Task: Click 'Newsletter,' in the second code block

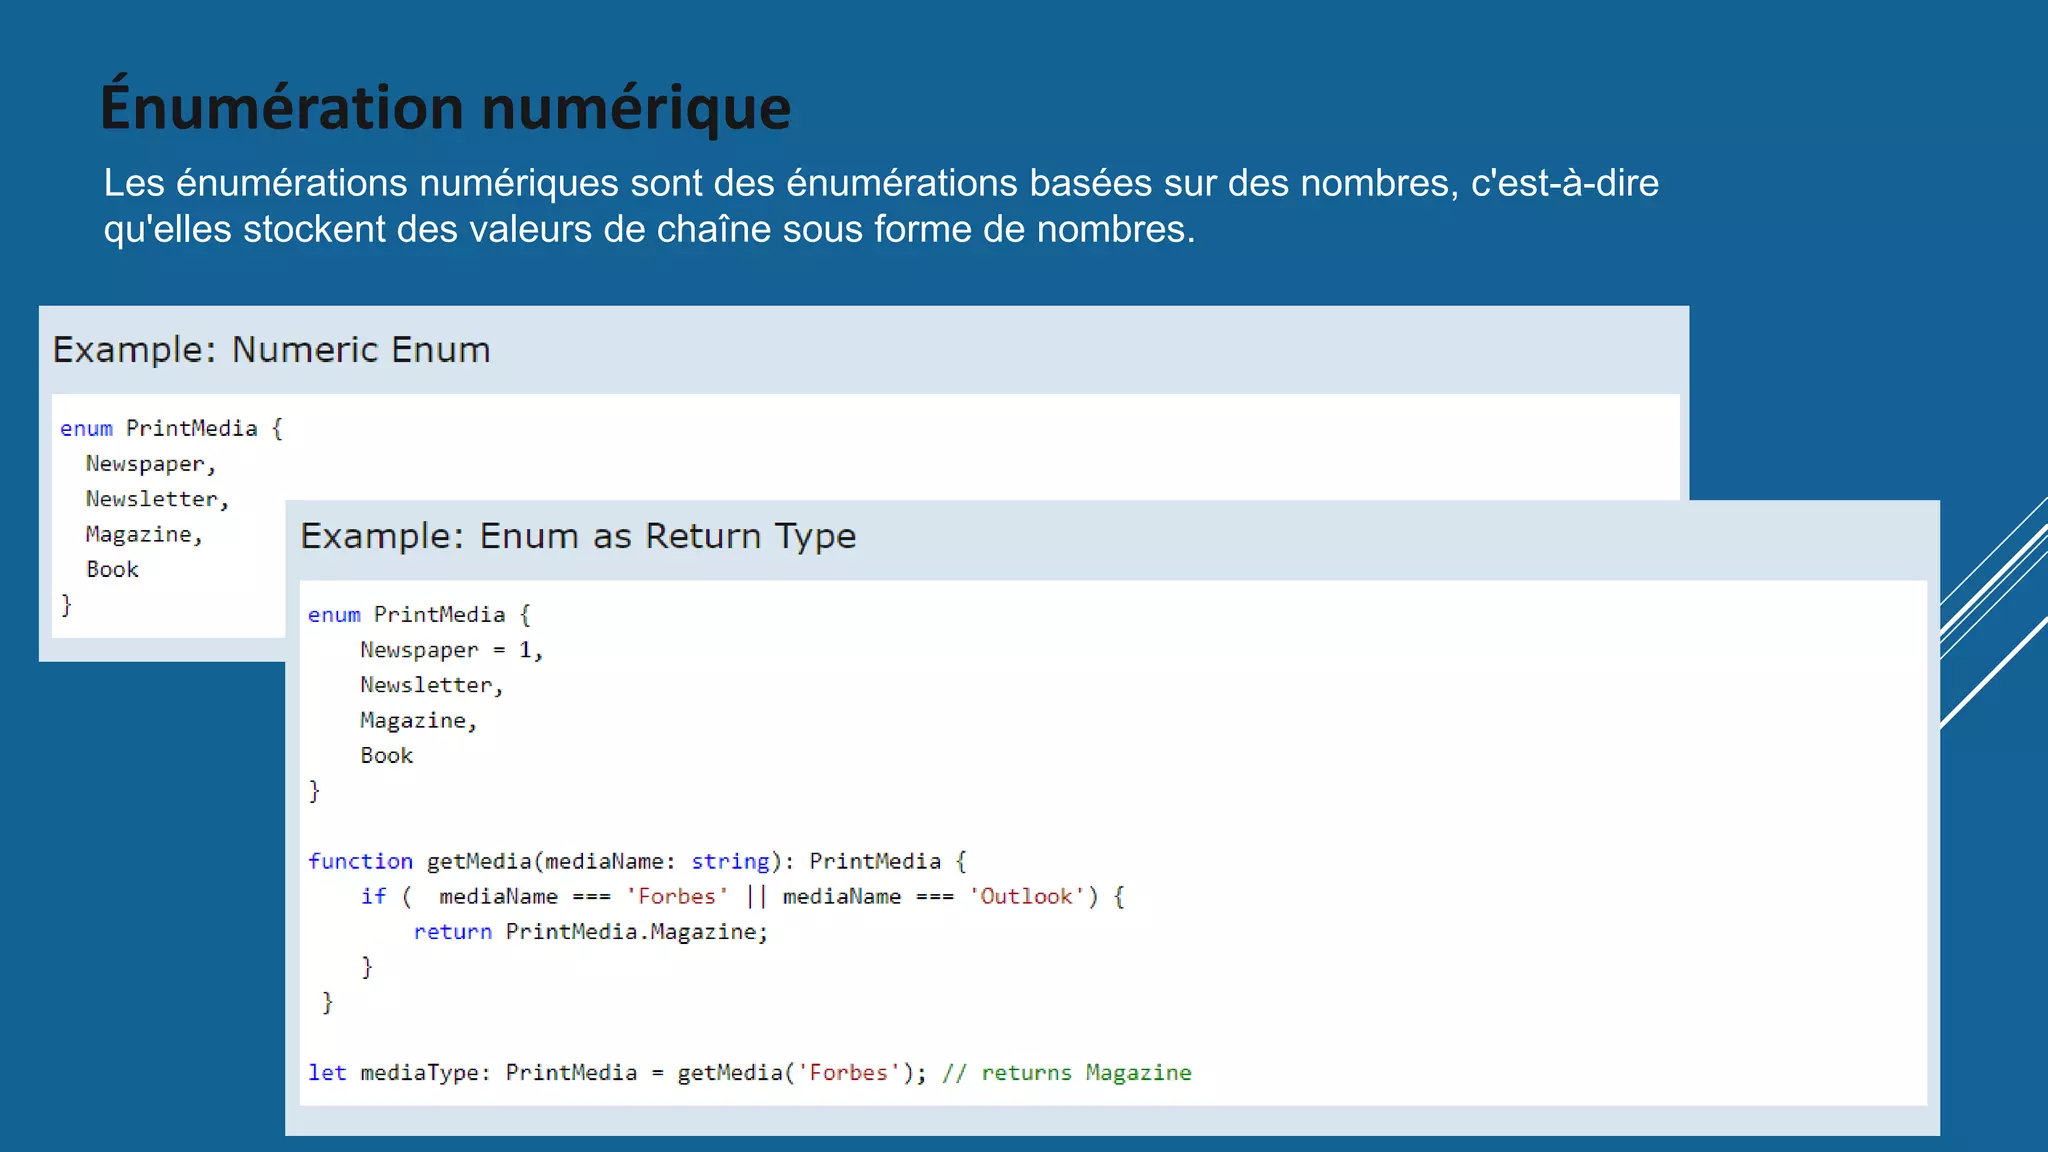Action: [431, 685]
